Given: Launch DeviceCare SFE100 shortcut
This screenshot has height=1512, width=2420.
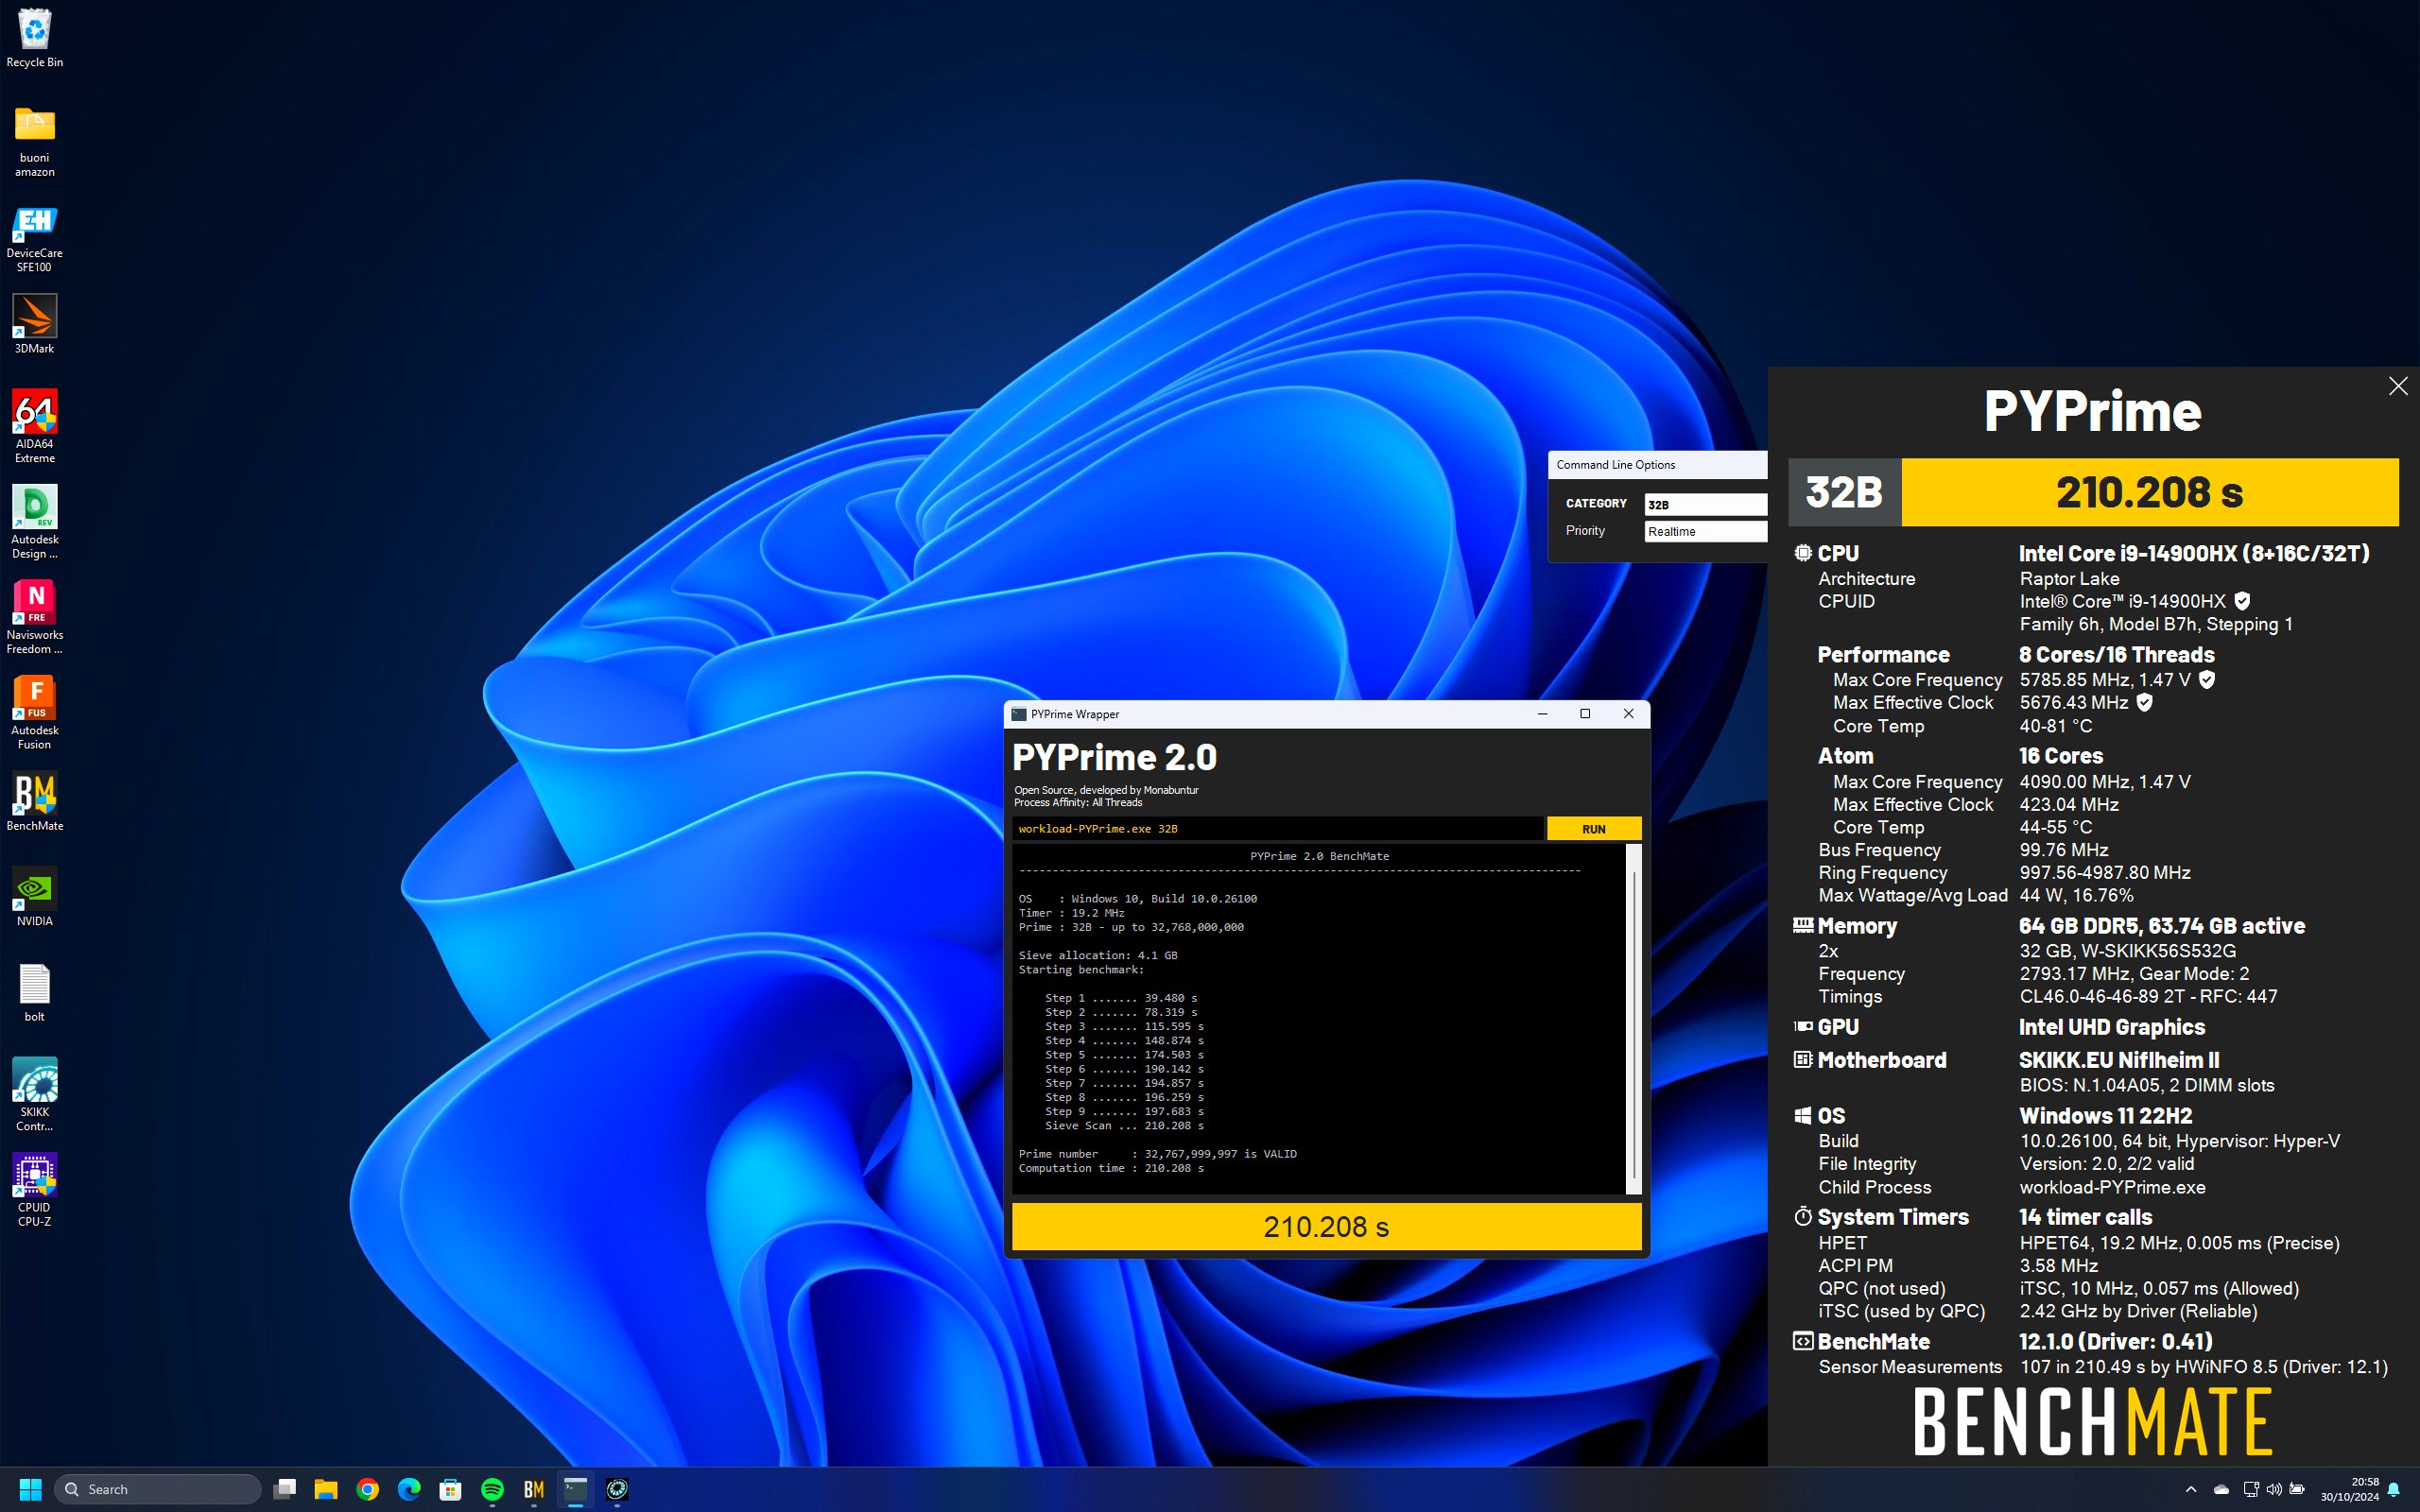Looking at the screenshot, I should [34, 239].
